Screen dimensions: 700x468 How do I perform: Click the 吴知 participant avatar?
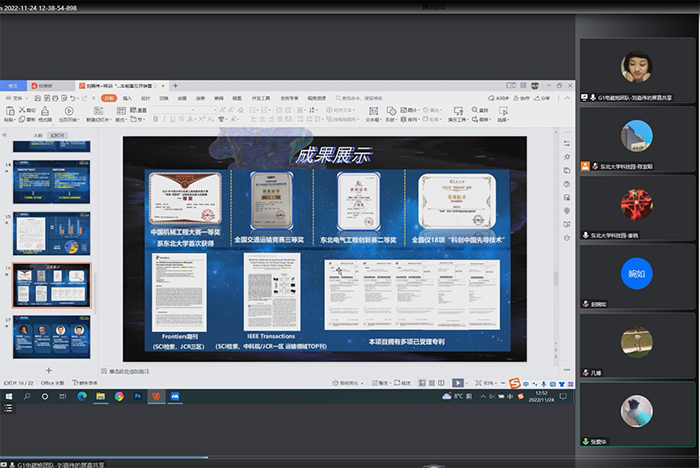pos(636,271)
